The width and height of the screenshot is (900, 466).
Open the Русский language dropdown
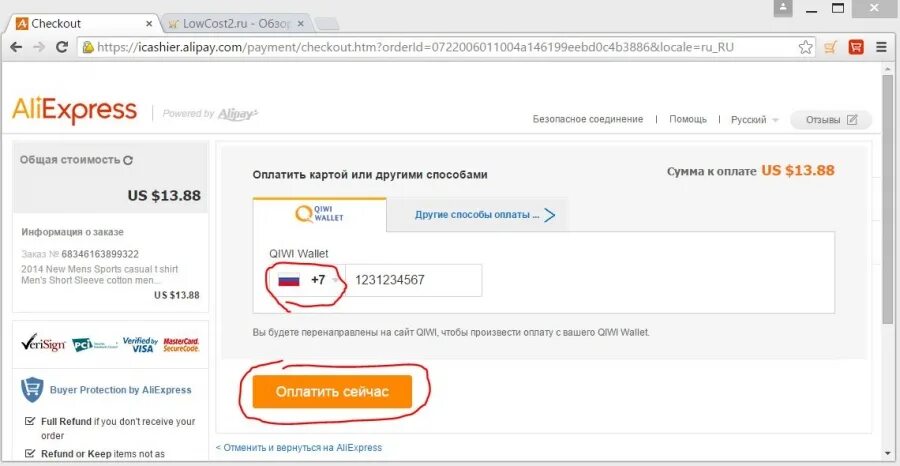pos(755,120)
